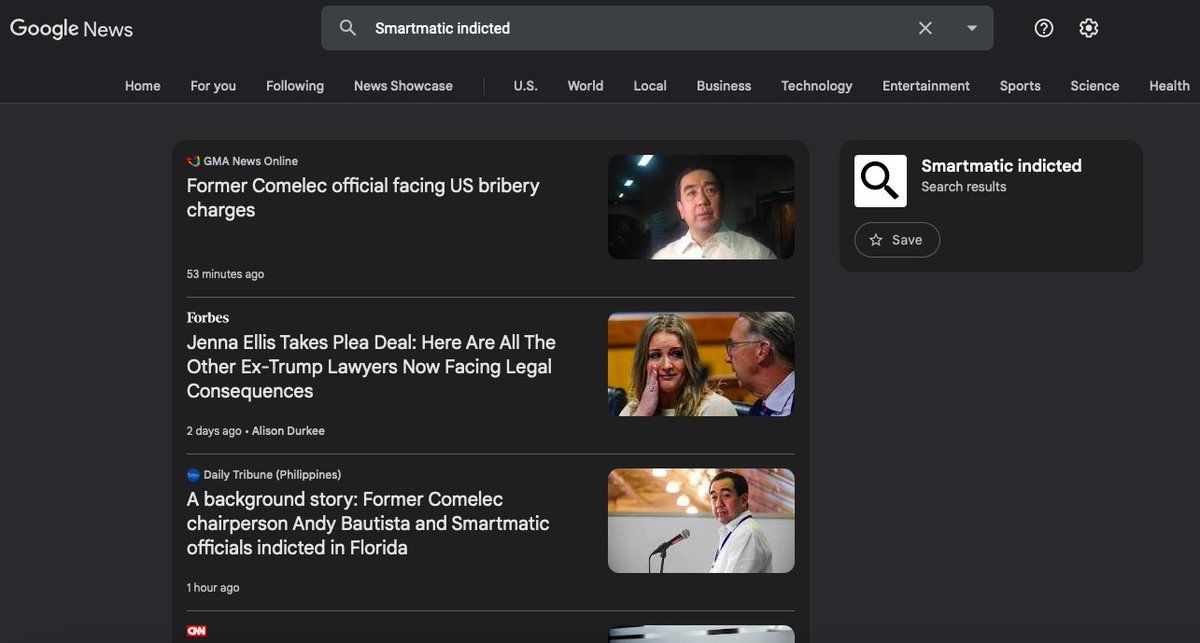Save the Smartmatic indicted search

coord(897,240)
